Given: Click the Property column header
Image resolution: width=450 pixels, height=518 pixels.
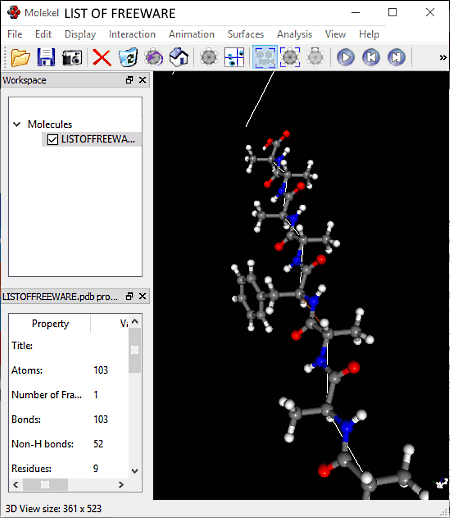Looking at the screenshot, I should pyautogui.click(x=50, y=323).
